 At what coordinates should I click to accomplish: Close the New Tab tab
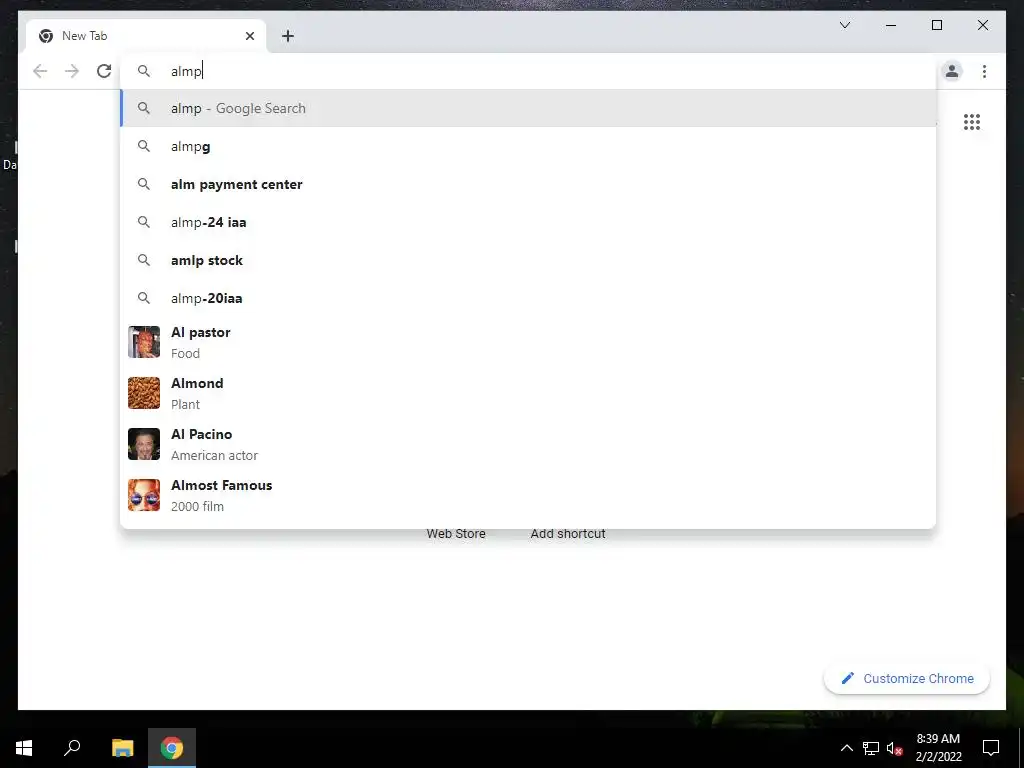coord(249,36)
